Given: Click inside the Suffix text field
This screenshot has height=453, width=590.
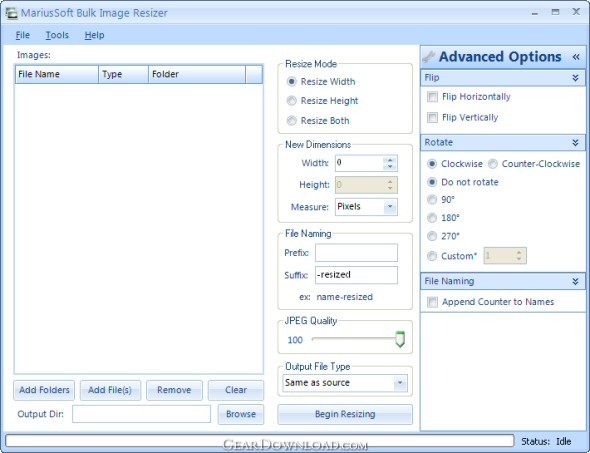Looking at the screenshot, I should pyautogui.click(x=356, y=275).
